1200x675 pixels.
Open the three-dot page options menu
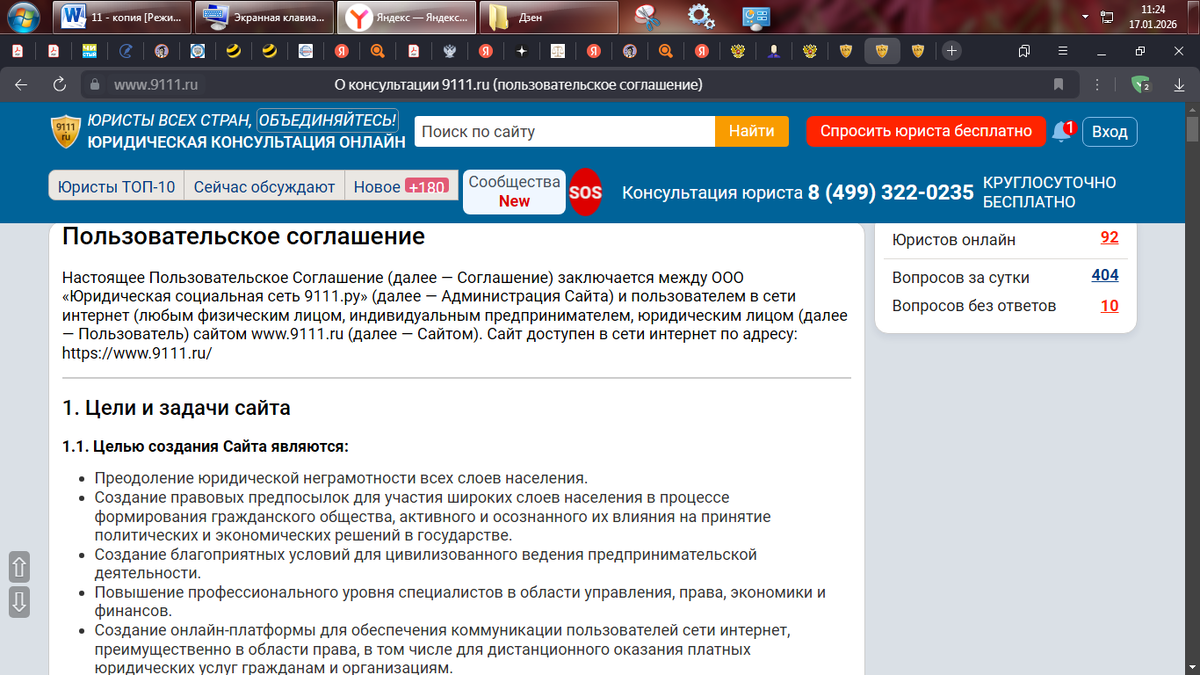(x=1097, y=85)
